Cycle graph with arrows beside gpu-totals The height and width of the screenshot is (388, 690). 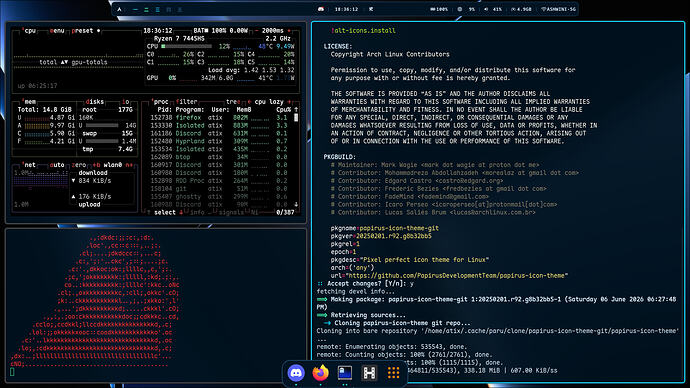click(x=64, y=62)
